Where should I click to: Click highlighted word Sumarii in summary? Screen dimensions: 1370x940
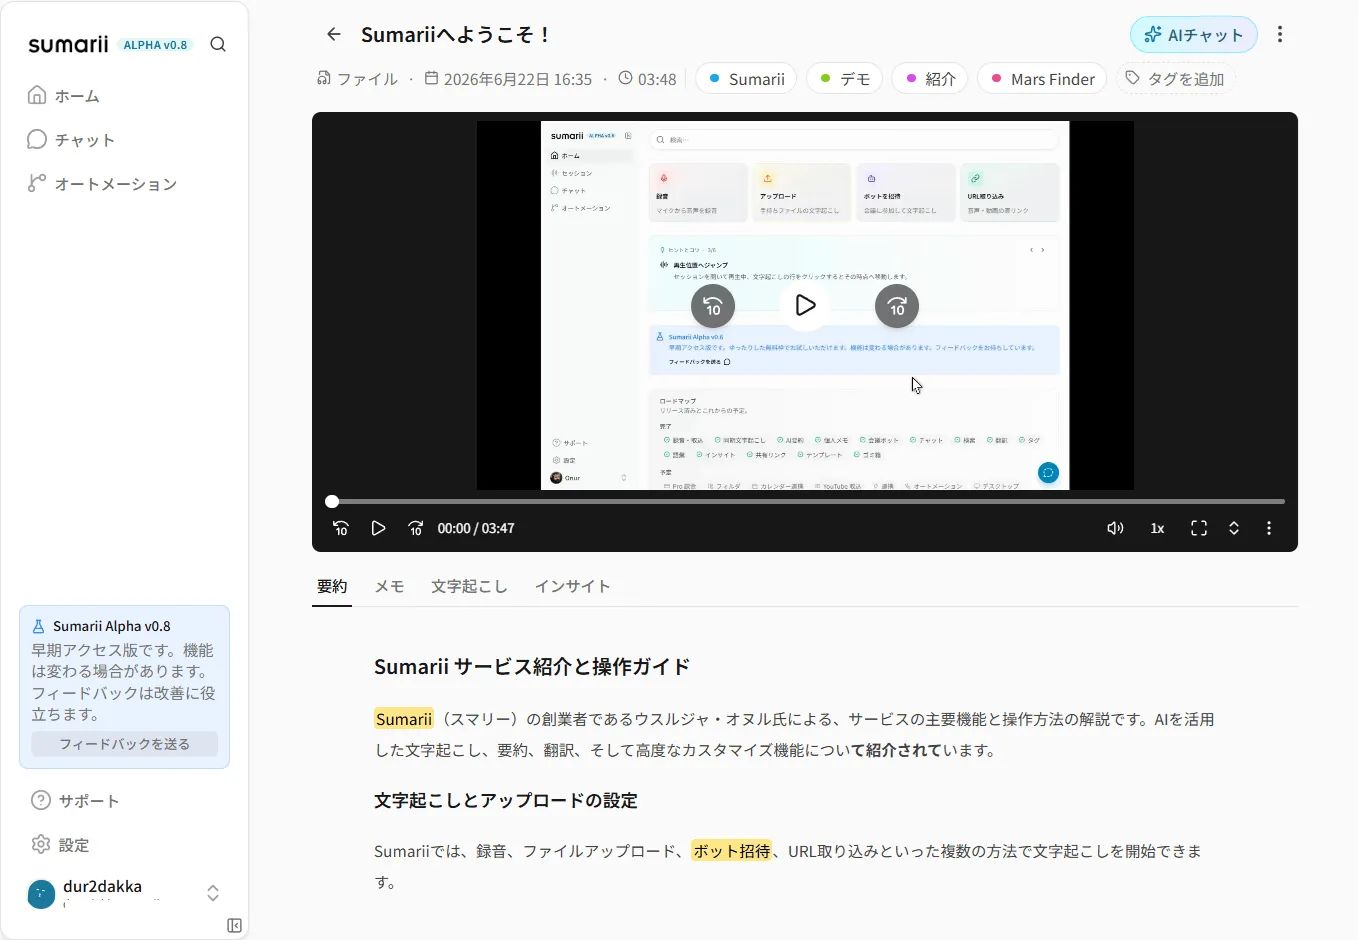(404, 719)
